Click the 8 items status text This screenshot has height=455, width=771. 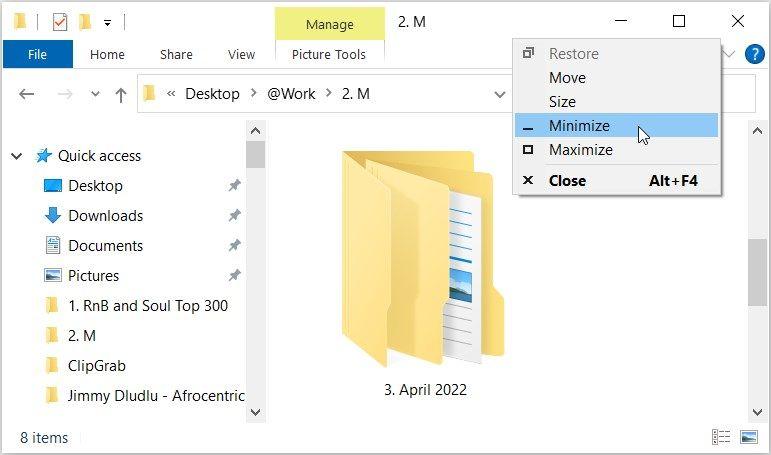point(44,438)
